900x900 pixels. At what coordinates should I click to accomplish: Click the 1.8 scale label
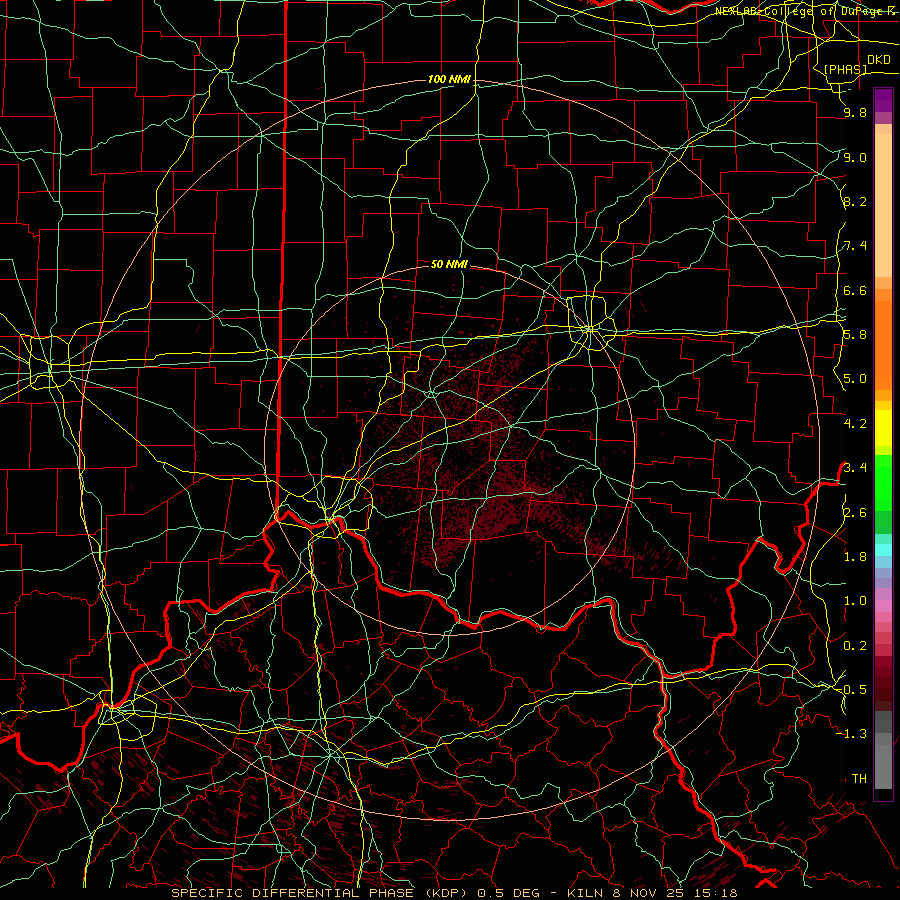855,556
